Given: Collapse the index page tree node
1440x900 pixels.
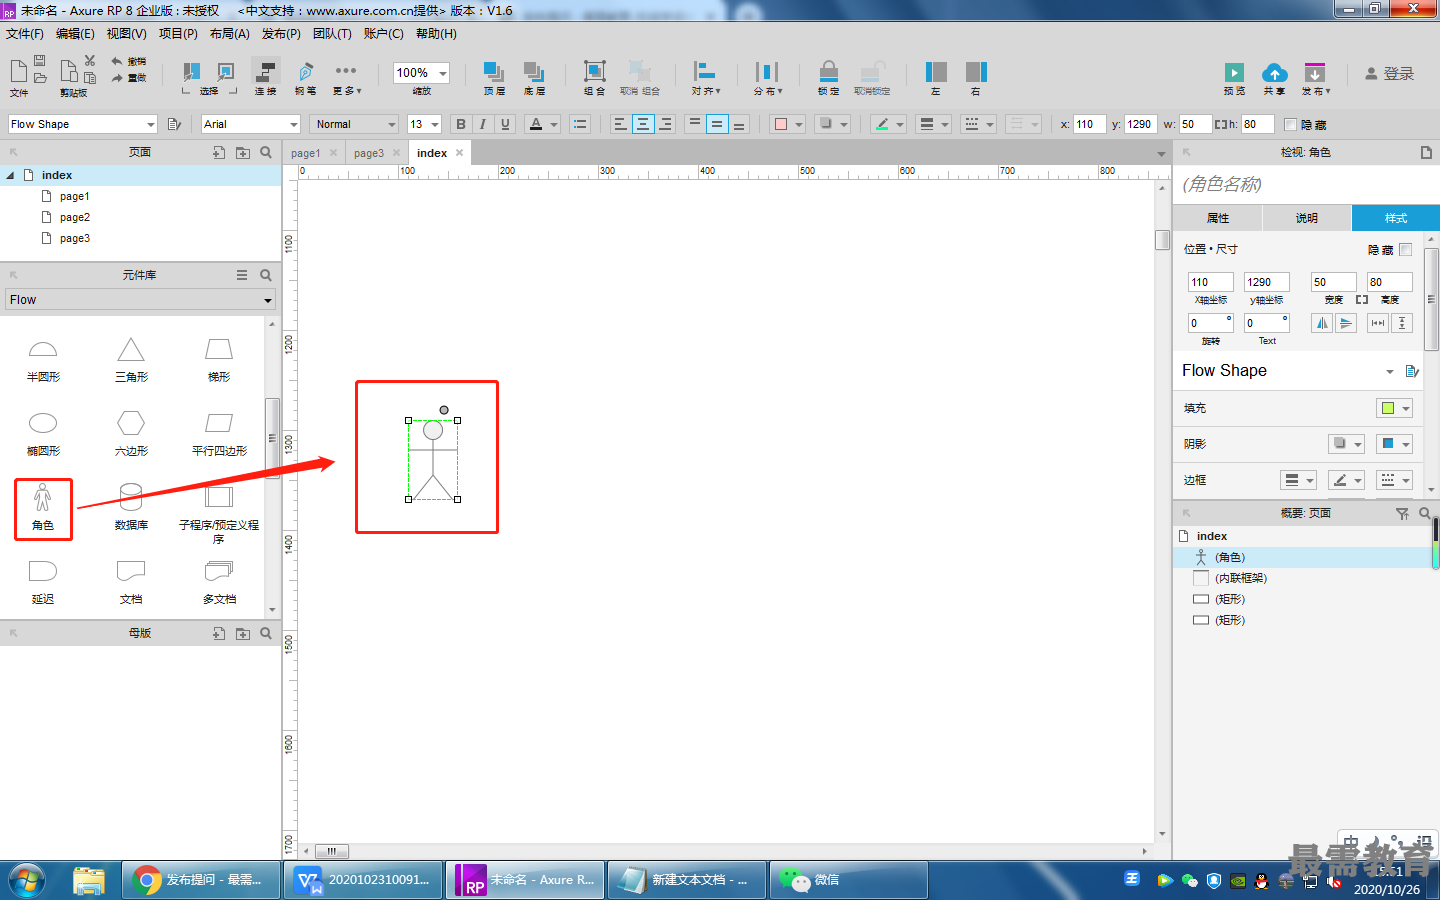Looking at the screenshot, I should [10, 175].
